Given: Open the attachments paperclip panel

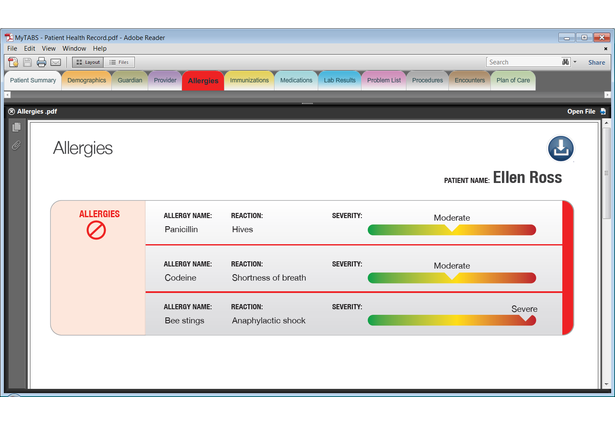Looking at the screenshot, I should [16, 146].
